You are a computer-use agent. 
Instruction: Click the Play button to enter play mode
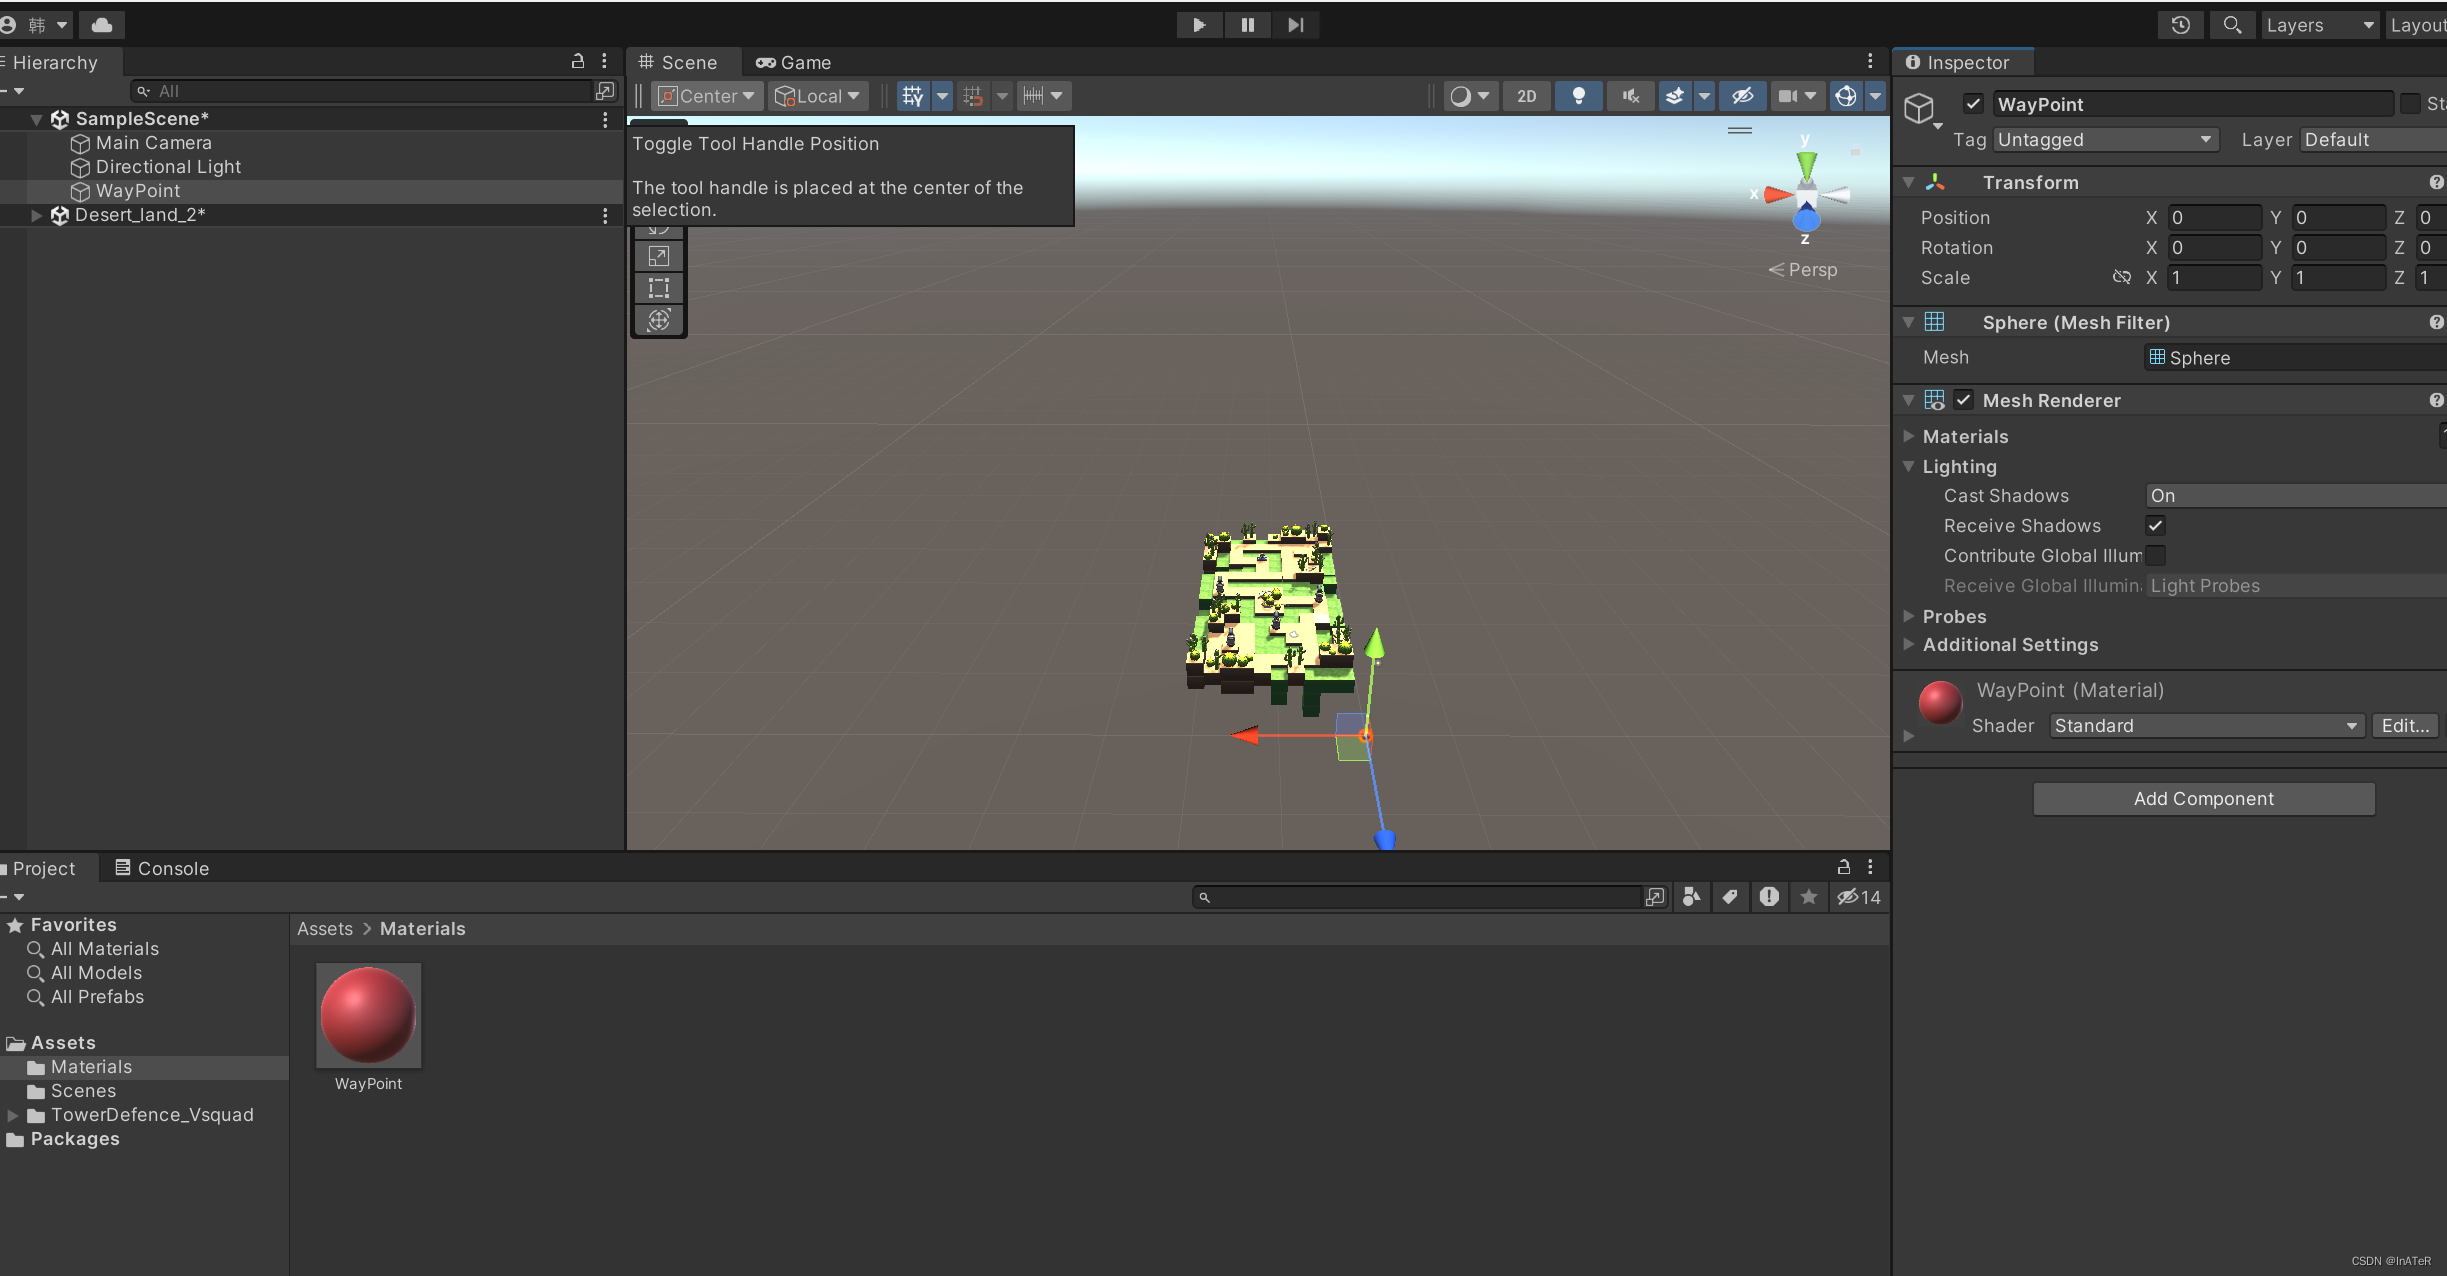(1199, 25)
